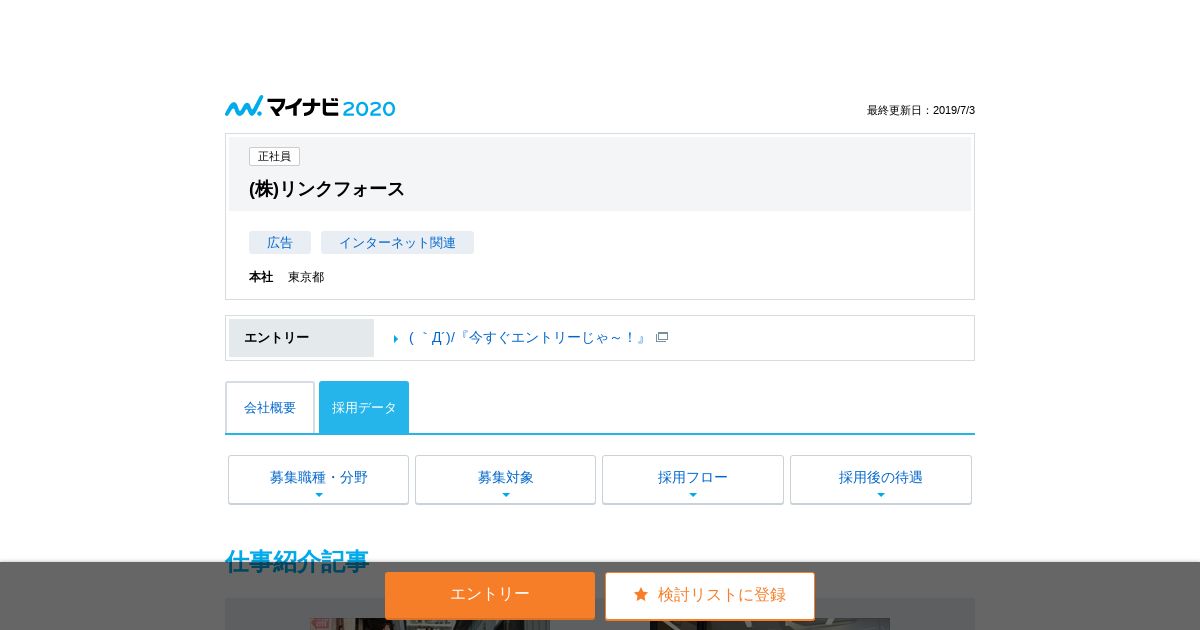Click the 仕事紹介記事 heading
Screen dimensions: 1200x630
point(297,561)
